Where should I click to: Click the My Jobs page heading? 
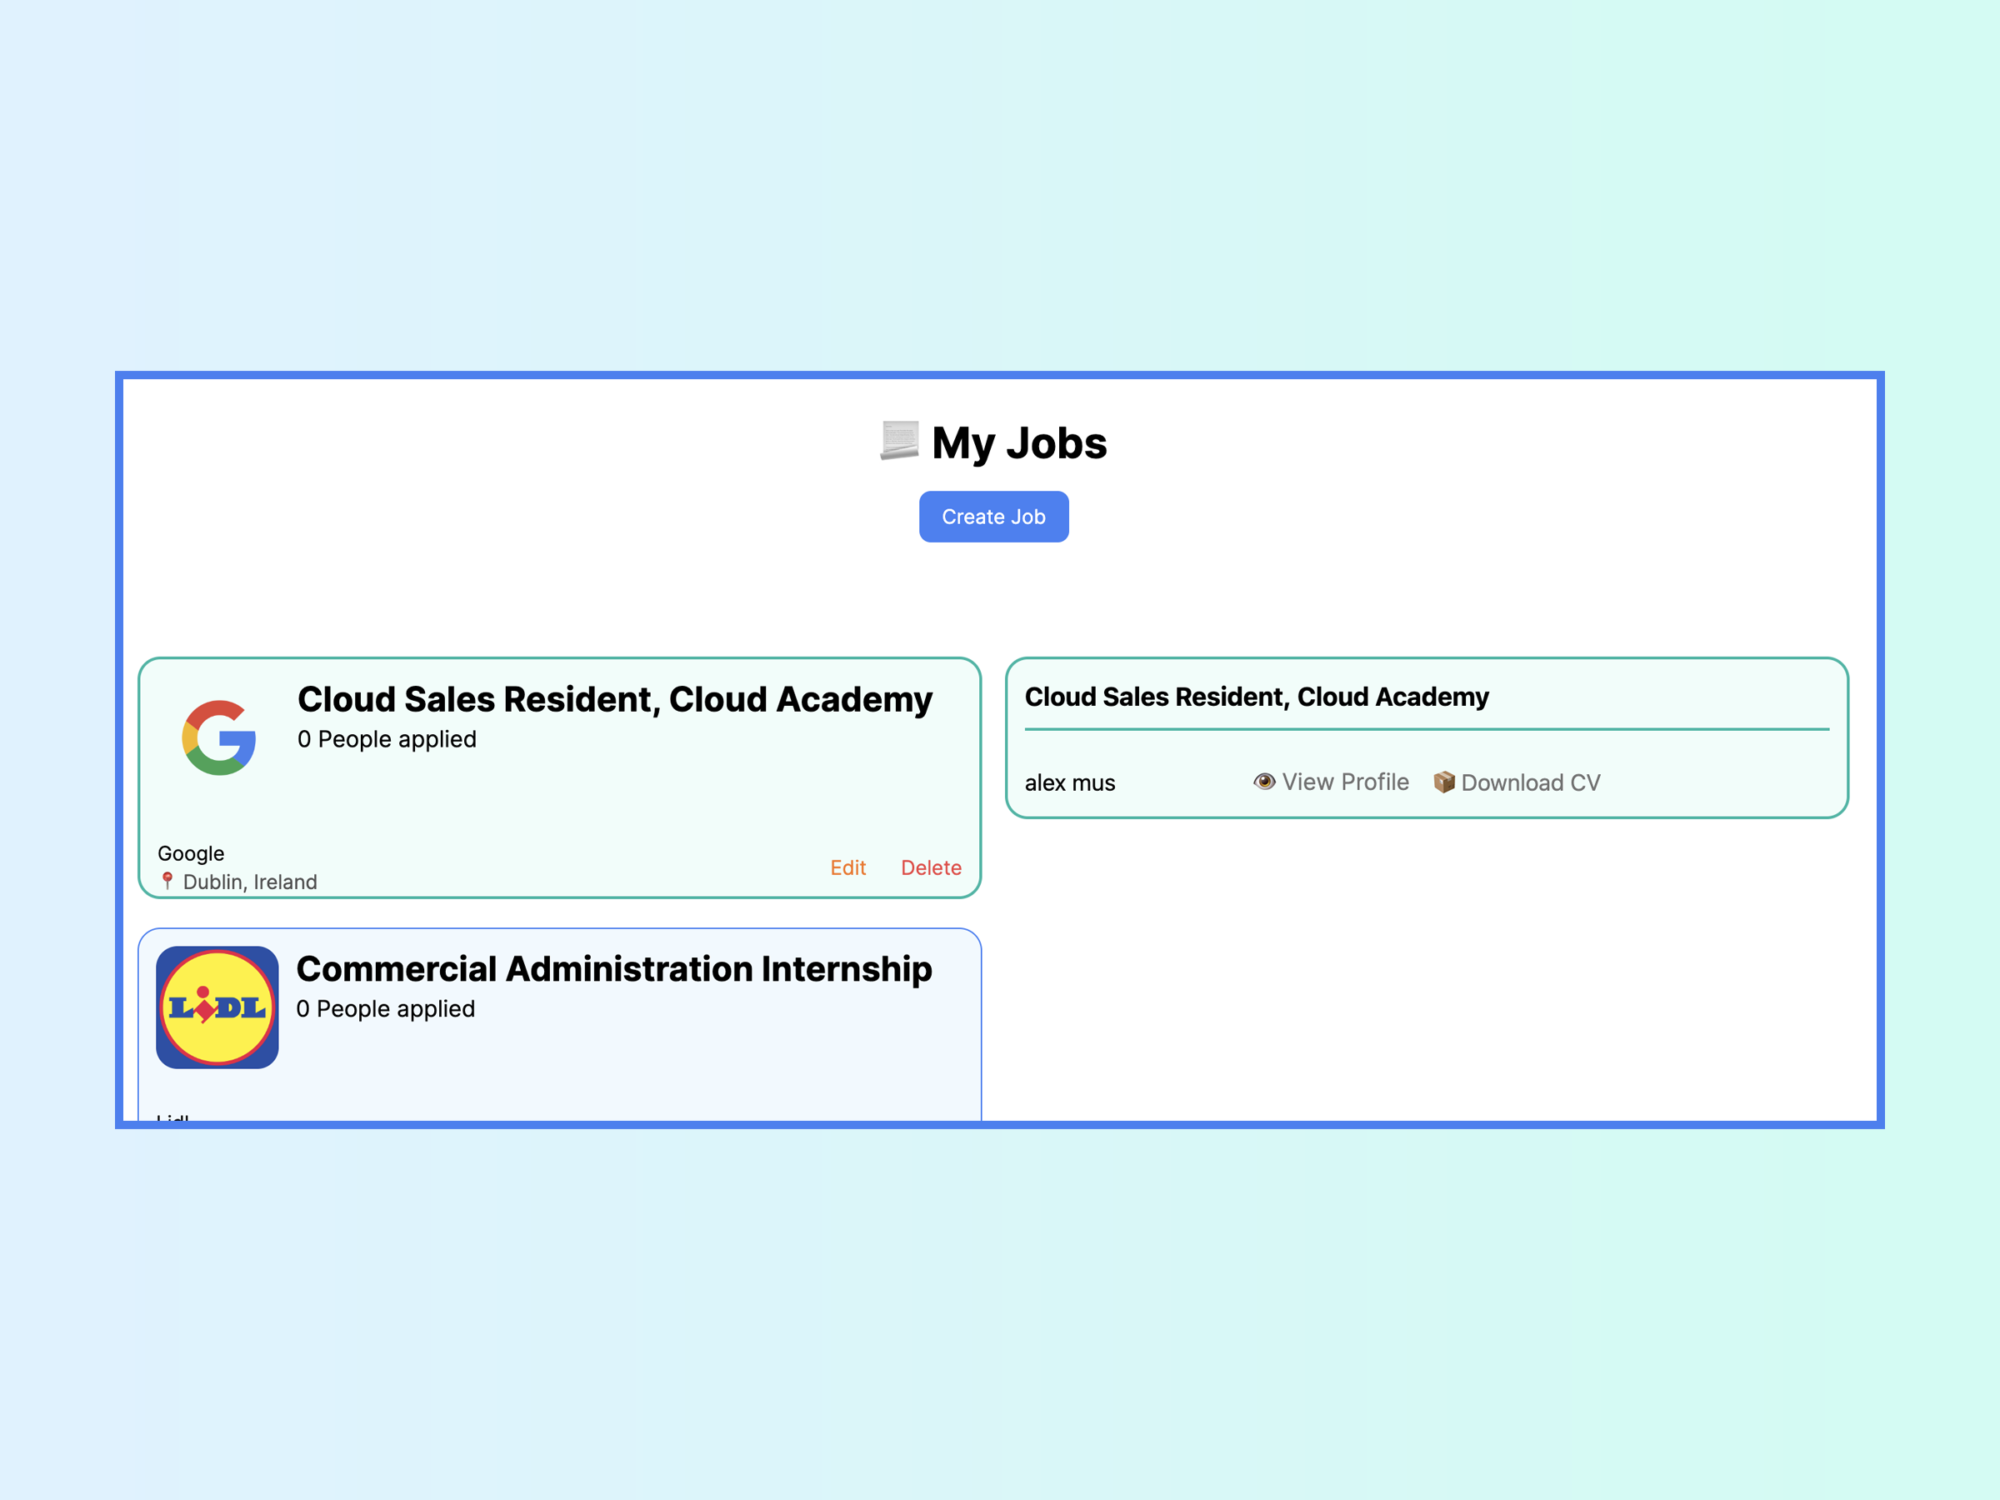1018,443
